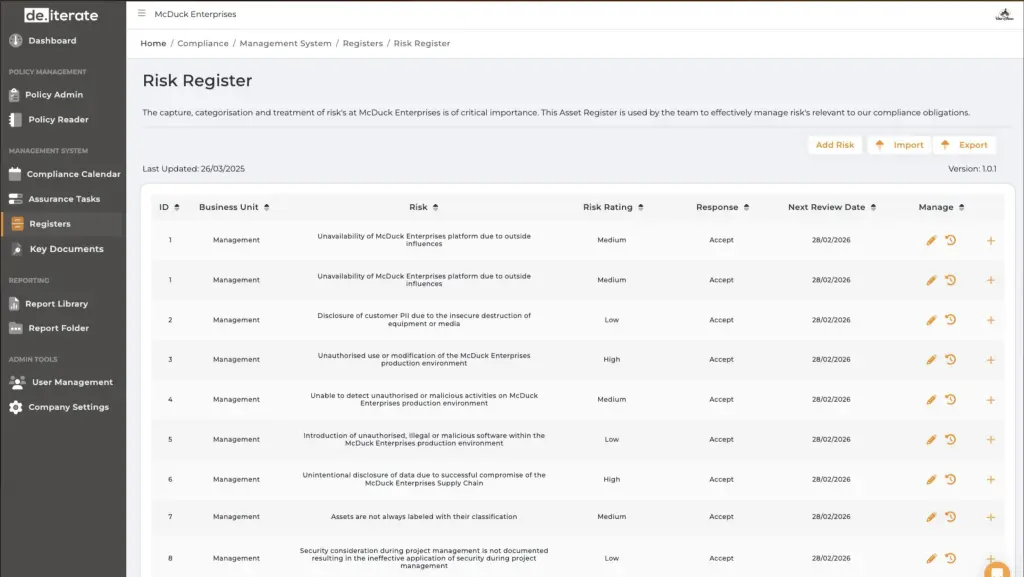The width and height of the screenshot is (1024, 577).
Task: Click the de.iterate logo
Action: pyautogui.click(x=61, y=15)
